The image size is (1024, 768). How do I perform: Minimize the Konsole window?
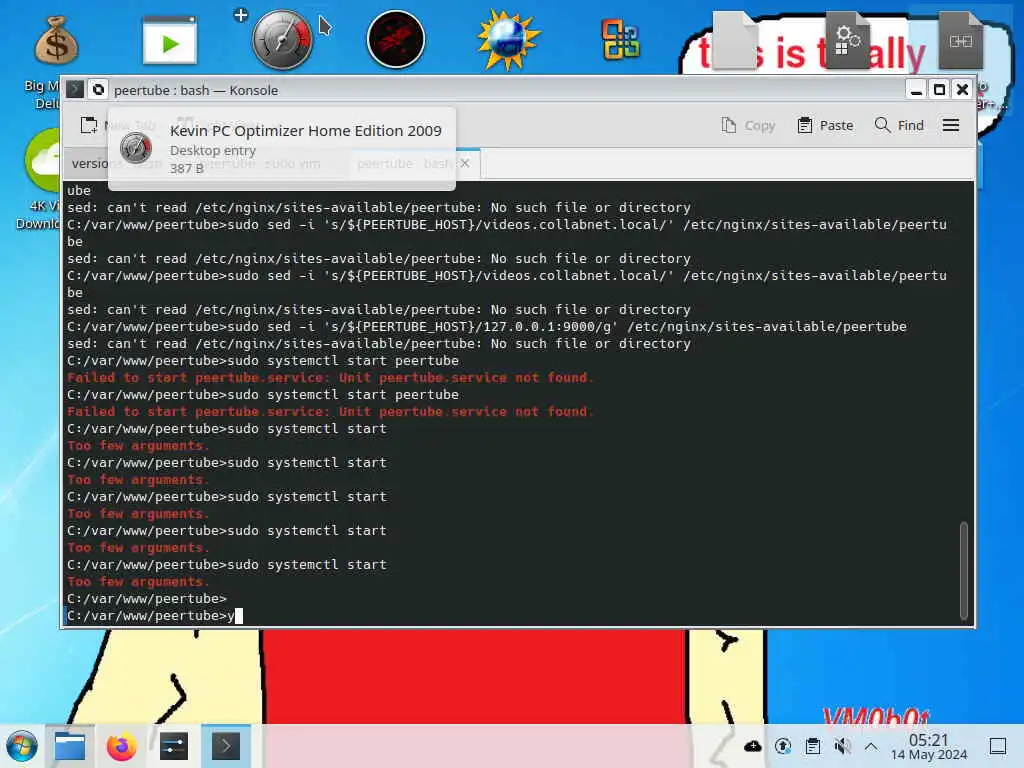pos(916,89)
